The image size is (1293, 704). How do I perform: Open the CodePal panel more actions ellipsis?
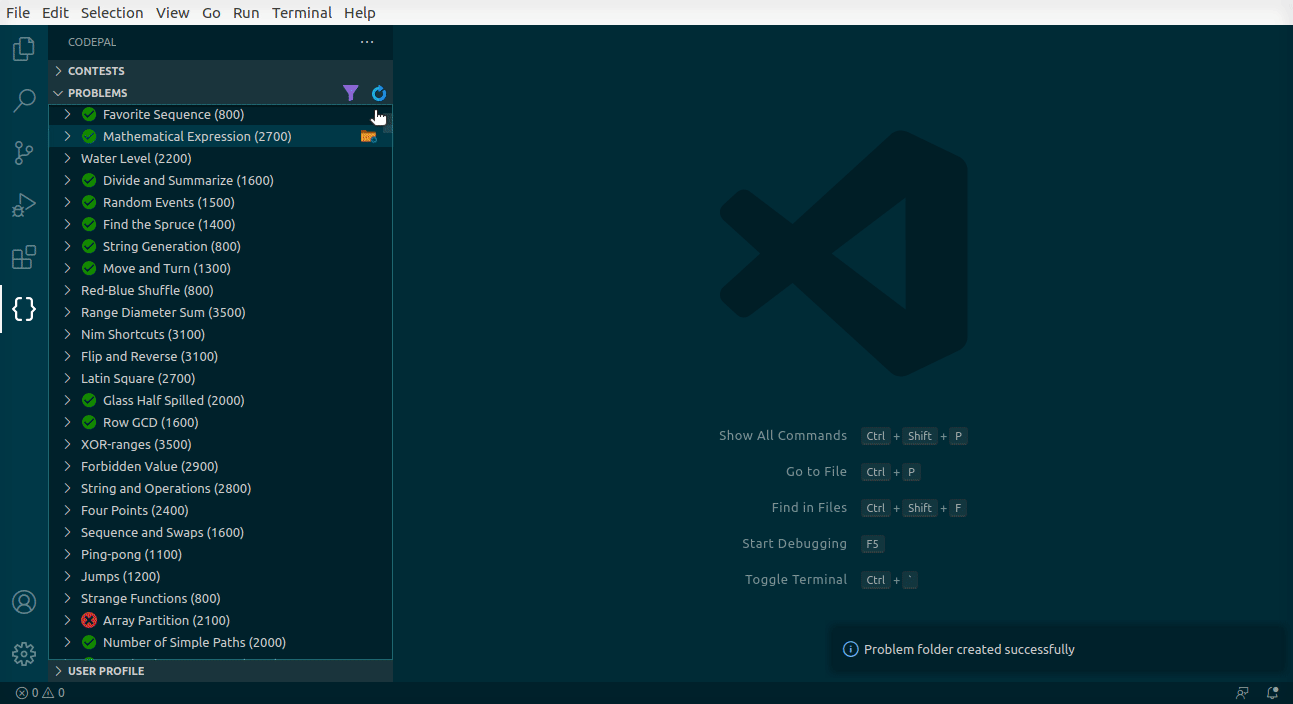pyautogui.click(x=367, y=42)
